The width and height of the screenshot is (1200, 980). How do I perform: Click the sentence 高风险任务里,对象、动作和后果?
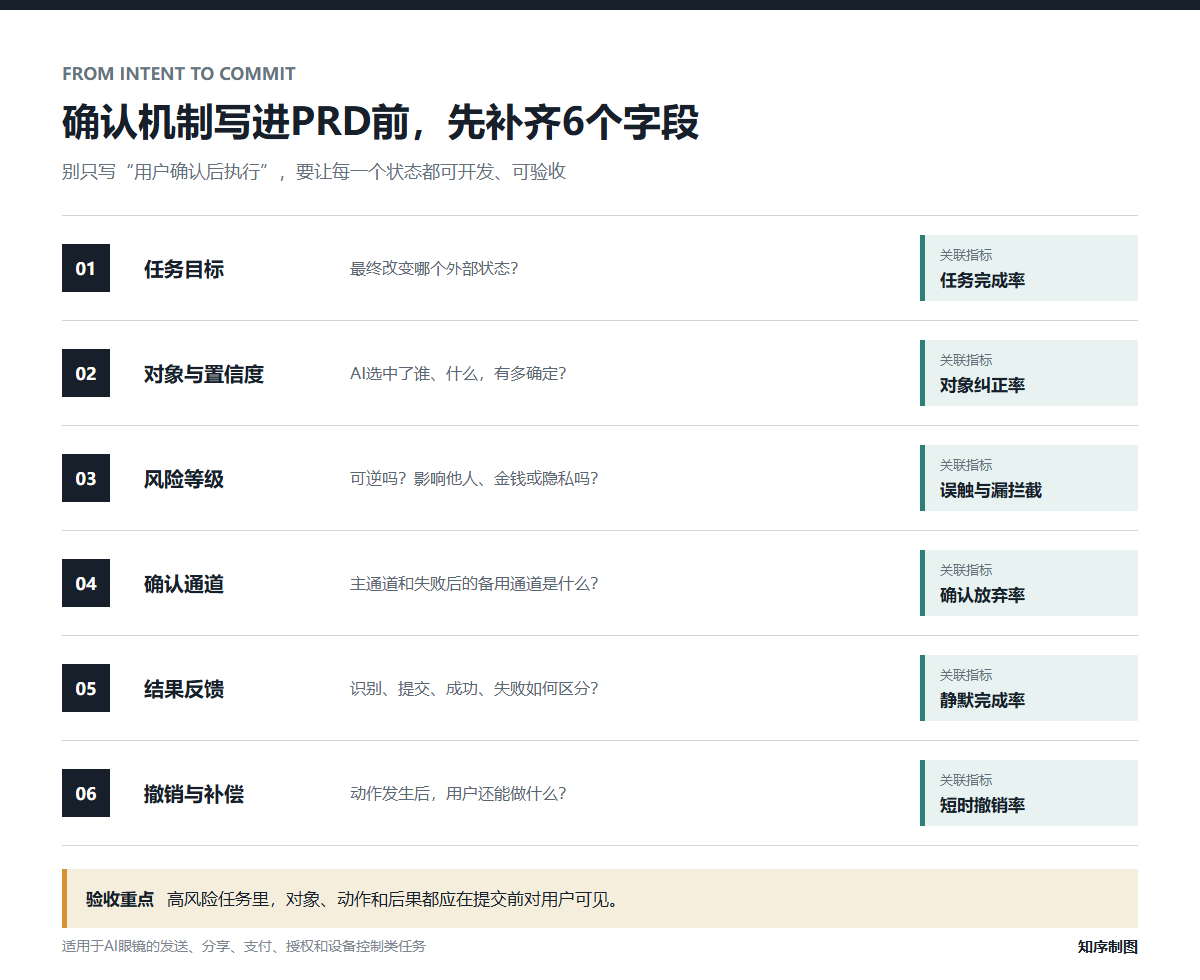click(x=393, y=899)
